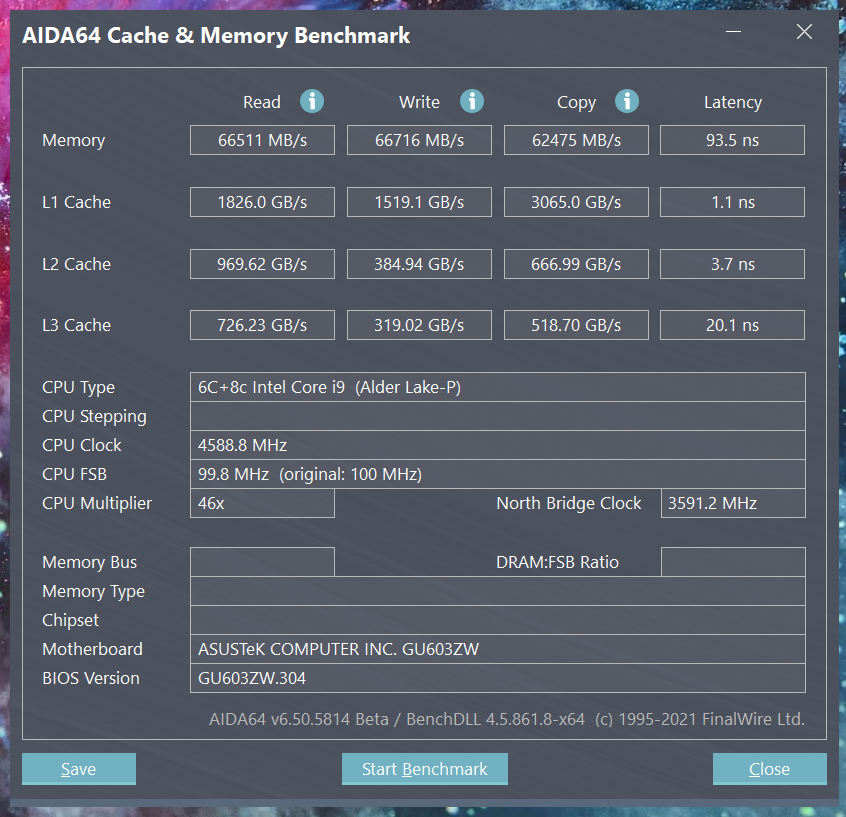Click the CPU Type field
Screen dimensions: 846x817
(x=497, y=387)
